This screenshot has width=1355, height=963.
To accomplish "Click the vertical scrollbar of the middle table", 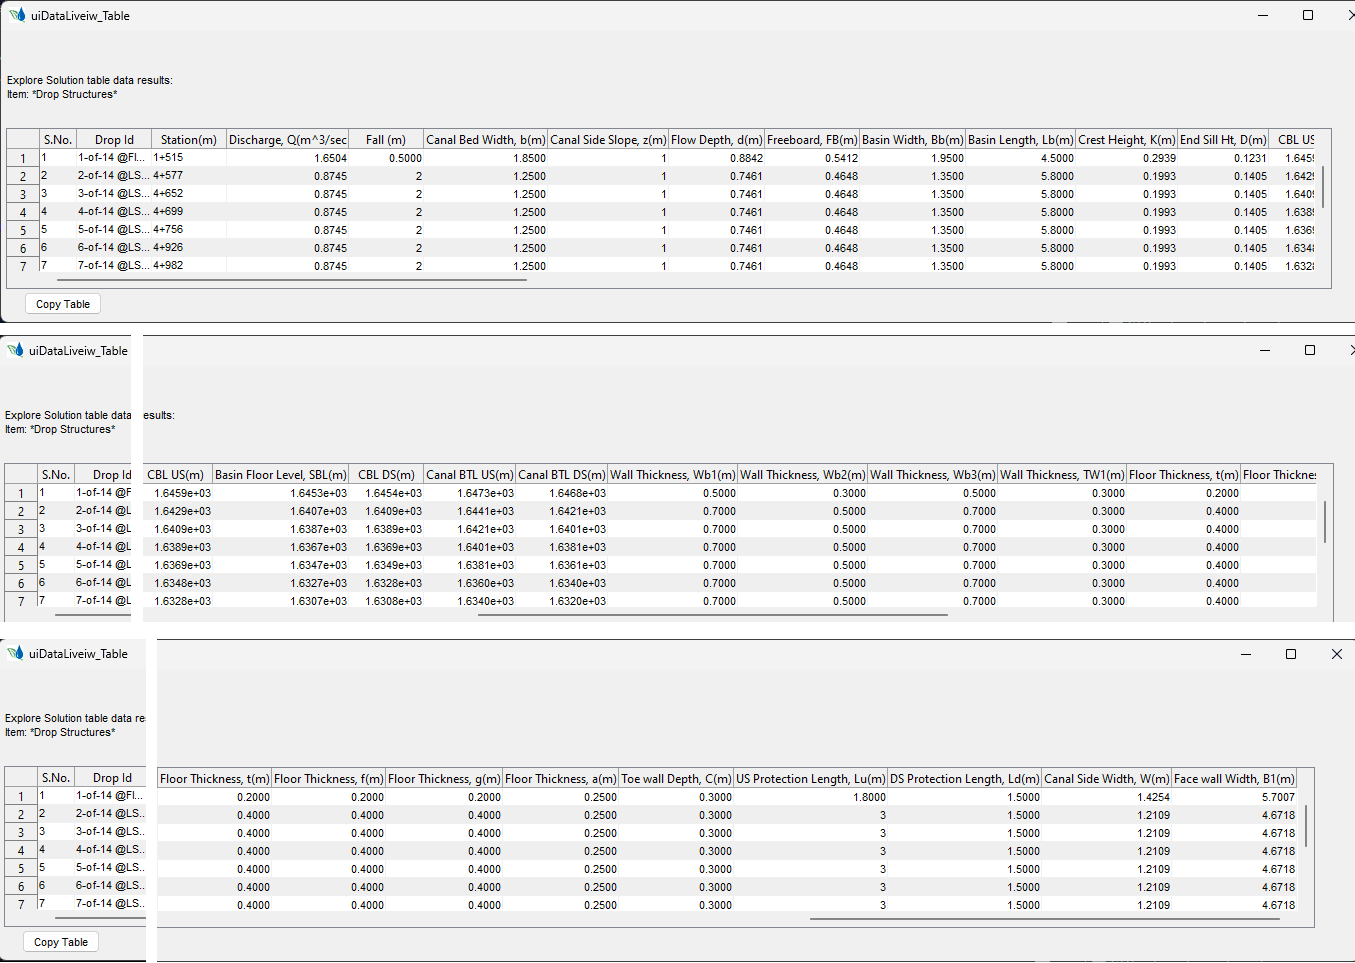I will [x=1325, y=522].
